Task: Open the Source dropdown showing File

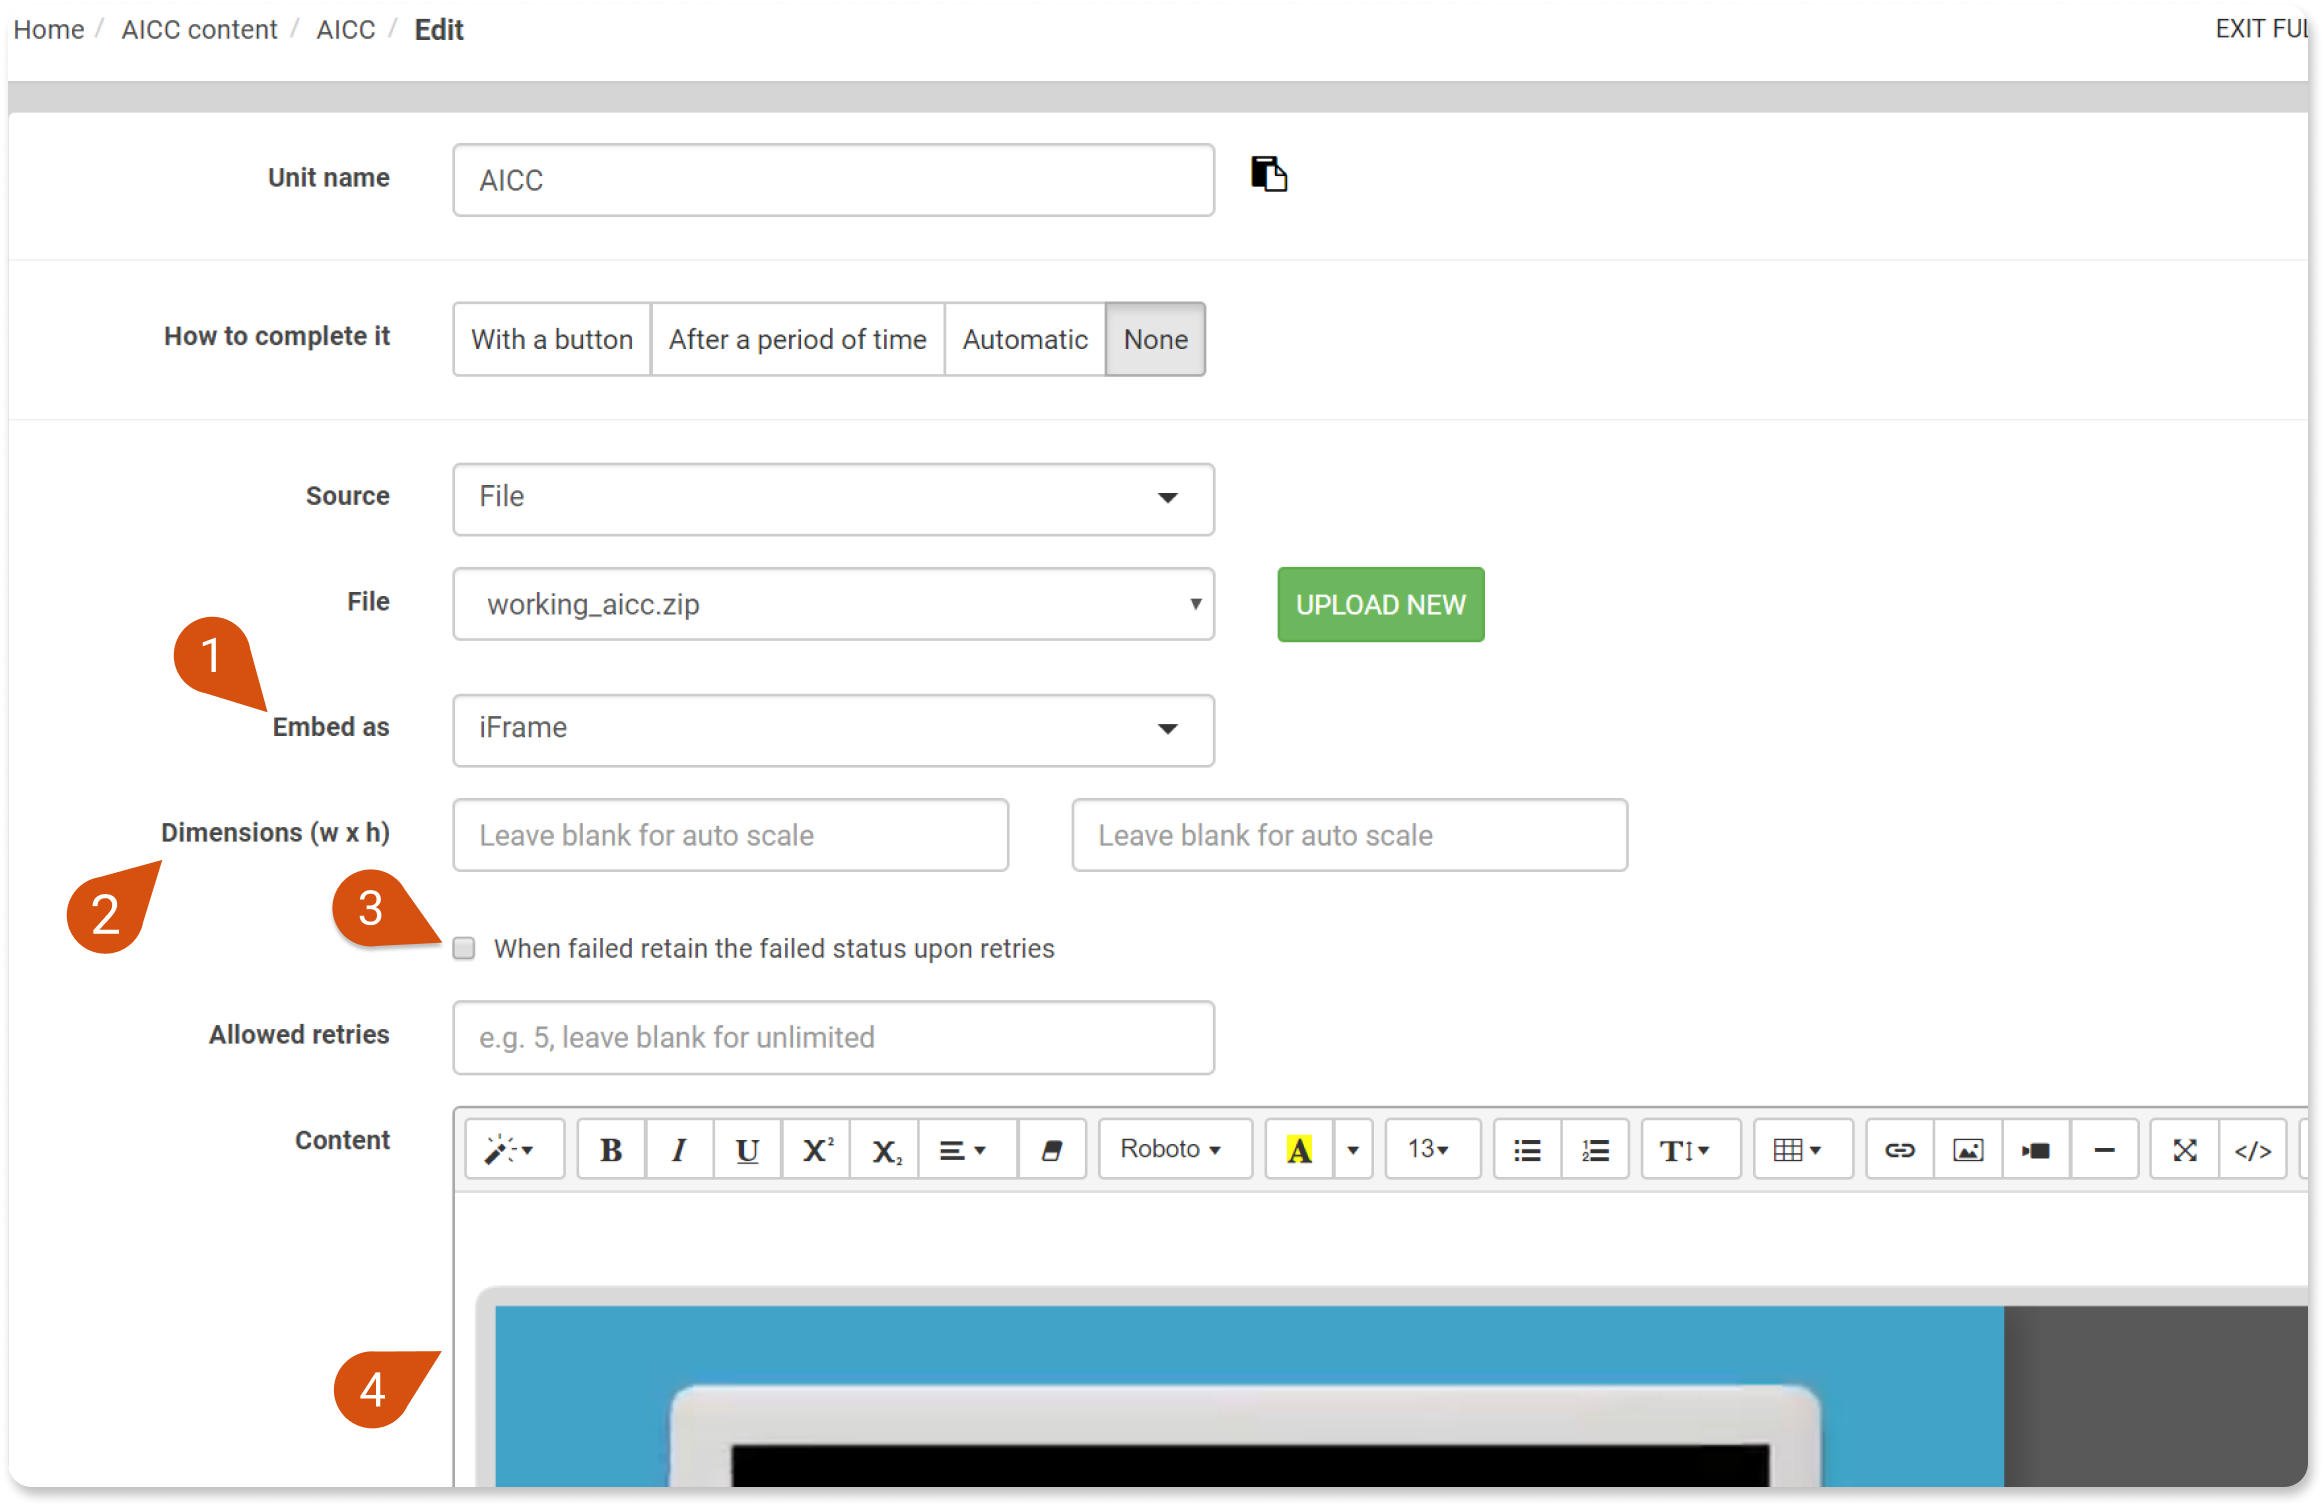Action: (833, 498)
